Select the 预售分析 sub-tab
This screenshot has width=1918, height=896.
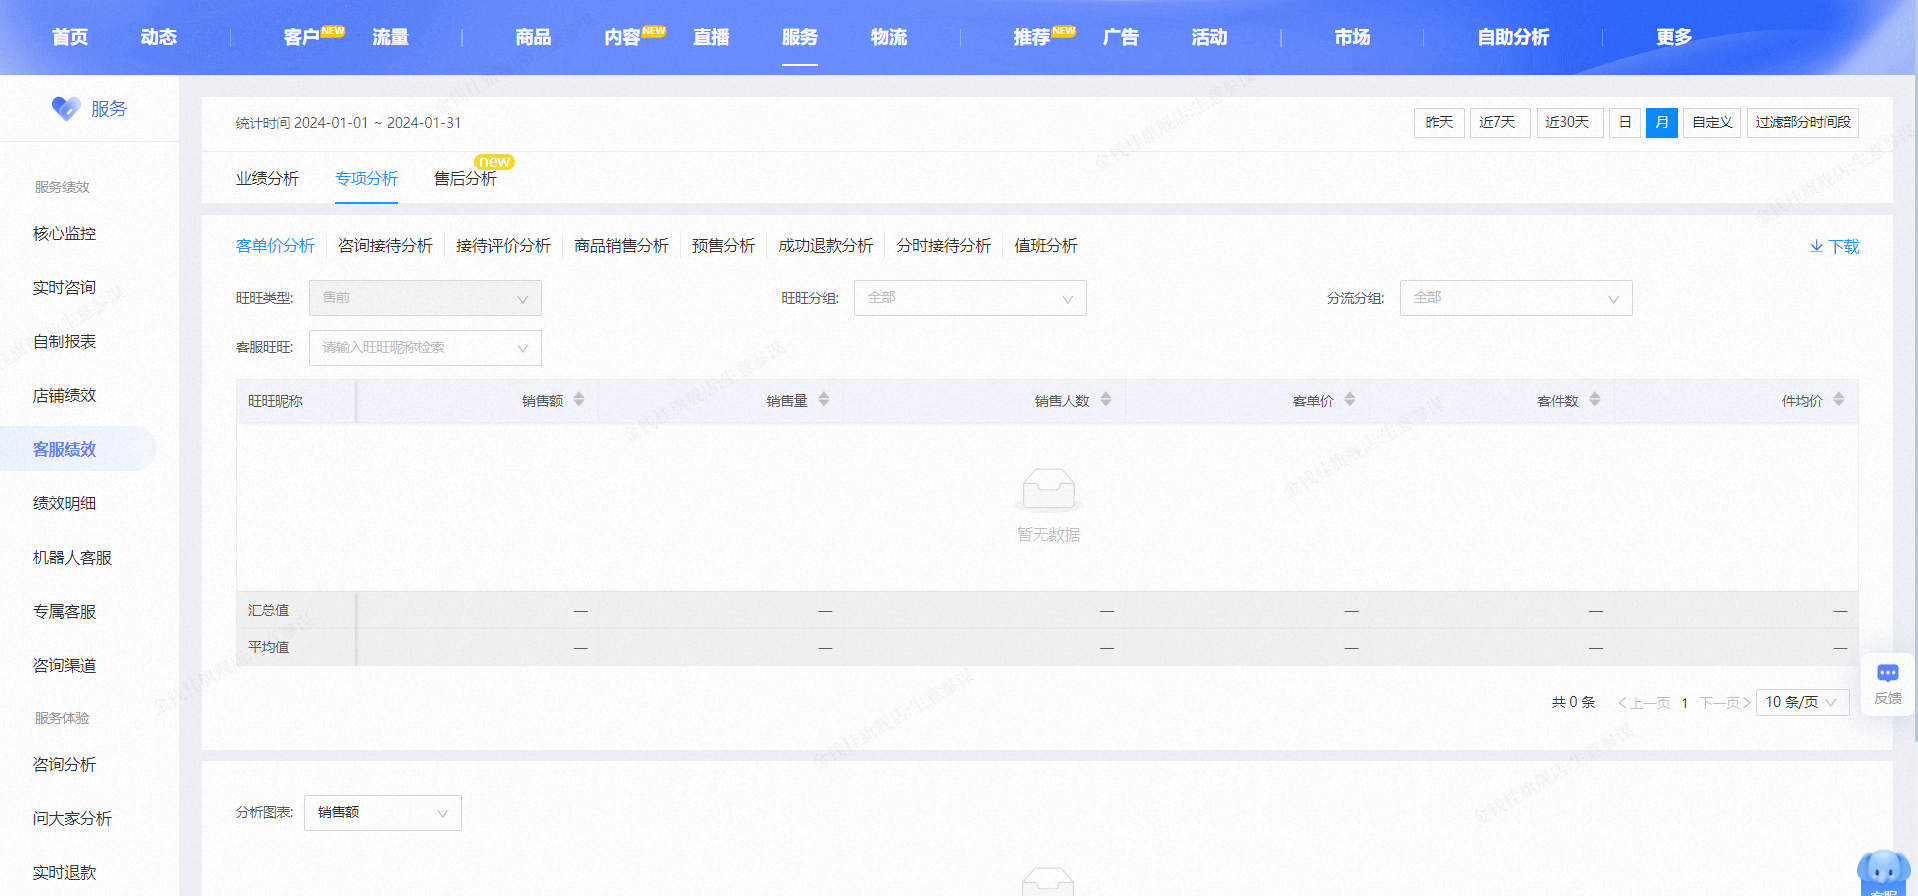pyautogui.click(x=723, y=246)
